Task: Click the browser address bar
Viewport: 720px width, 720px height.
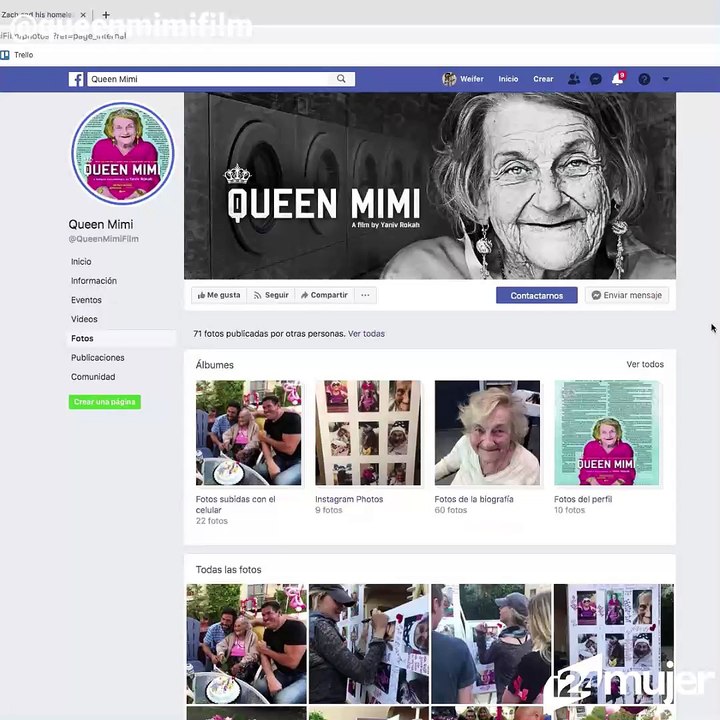Action: [x=360, y=36]
